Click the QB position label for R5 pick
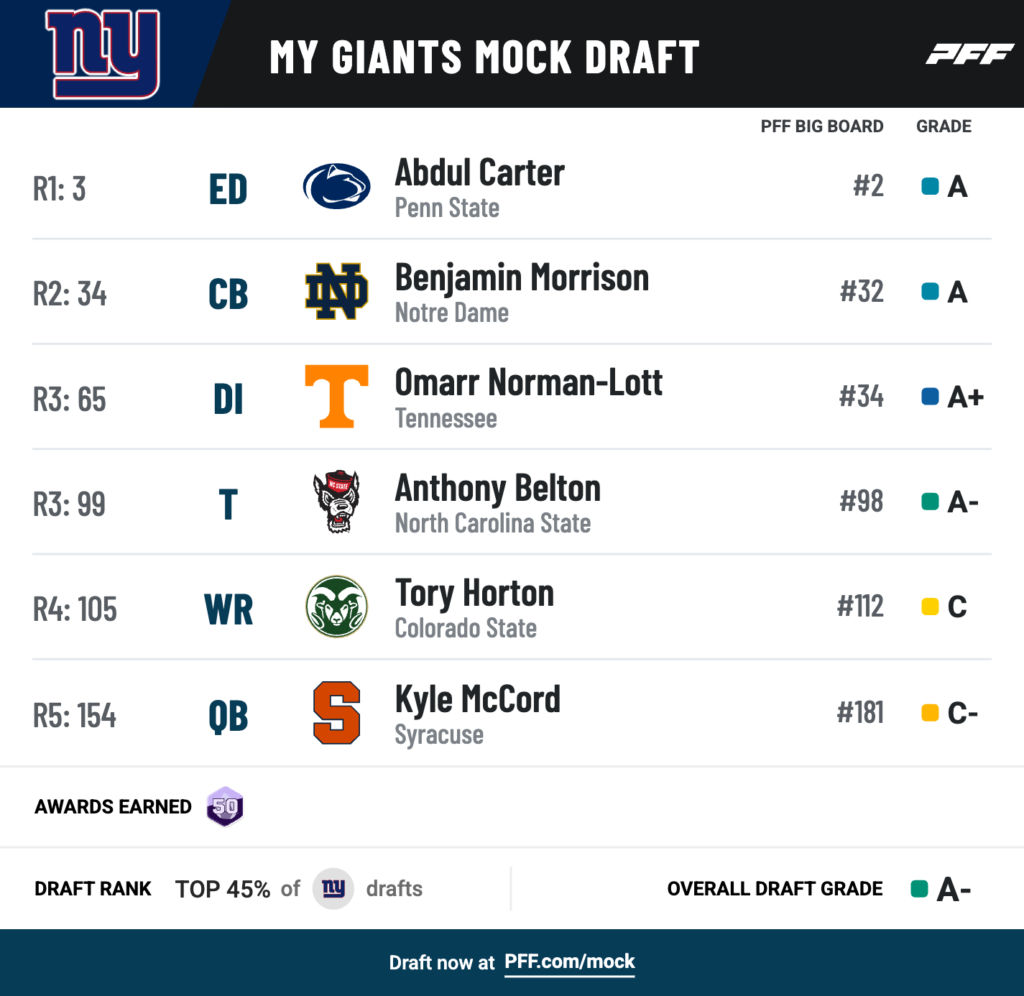 coord(228,716)
